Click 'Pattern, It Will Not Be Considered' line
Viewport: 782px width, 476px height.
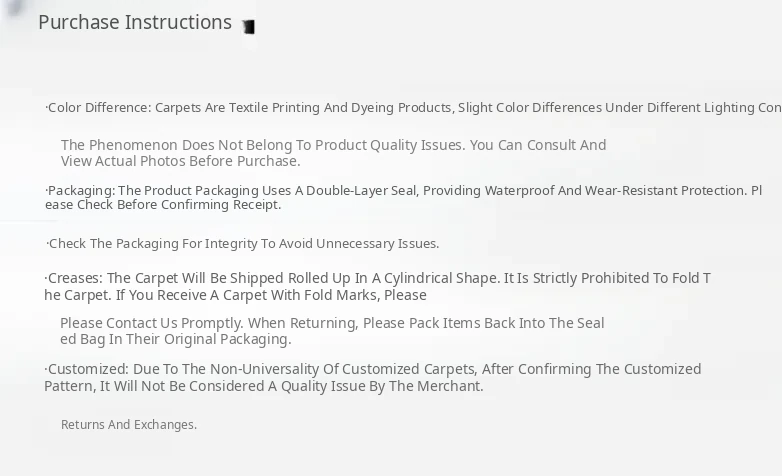264,386
